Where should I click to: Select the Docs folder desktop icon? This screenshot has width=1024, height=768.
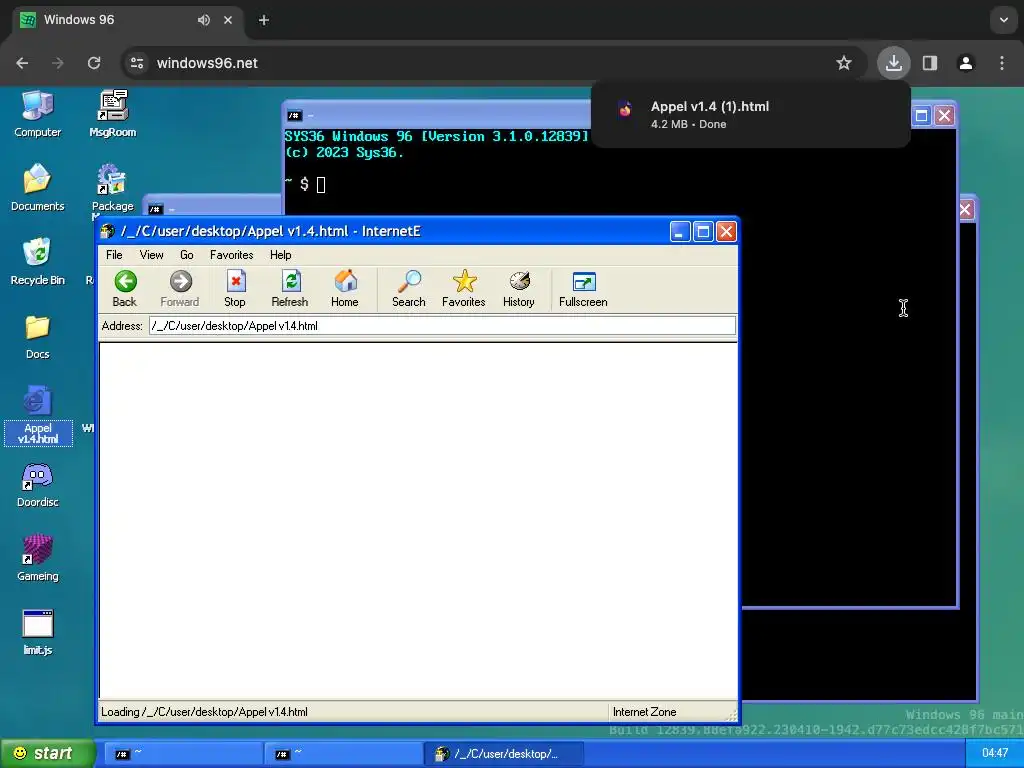pyautogui.click(x=37, y=336)
